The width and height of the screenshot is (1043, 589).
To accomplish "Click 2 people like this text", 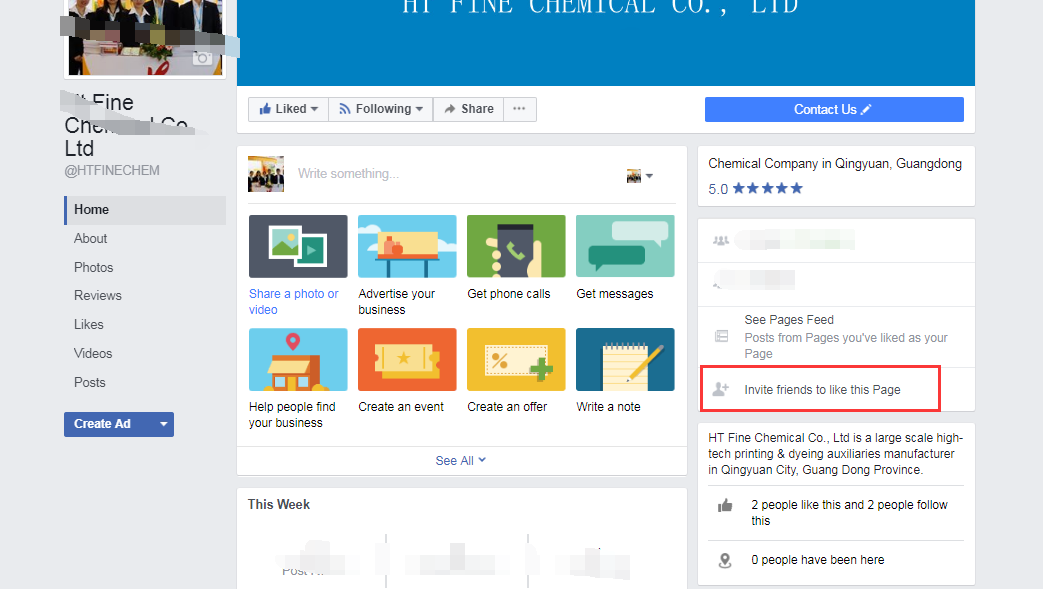I will tap(849, 512).
